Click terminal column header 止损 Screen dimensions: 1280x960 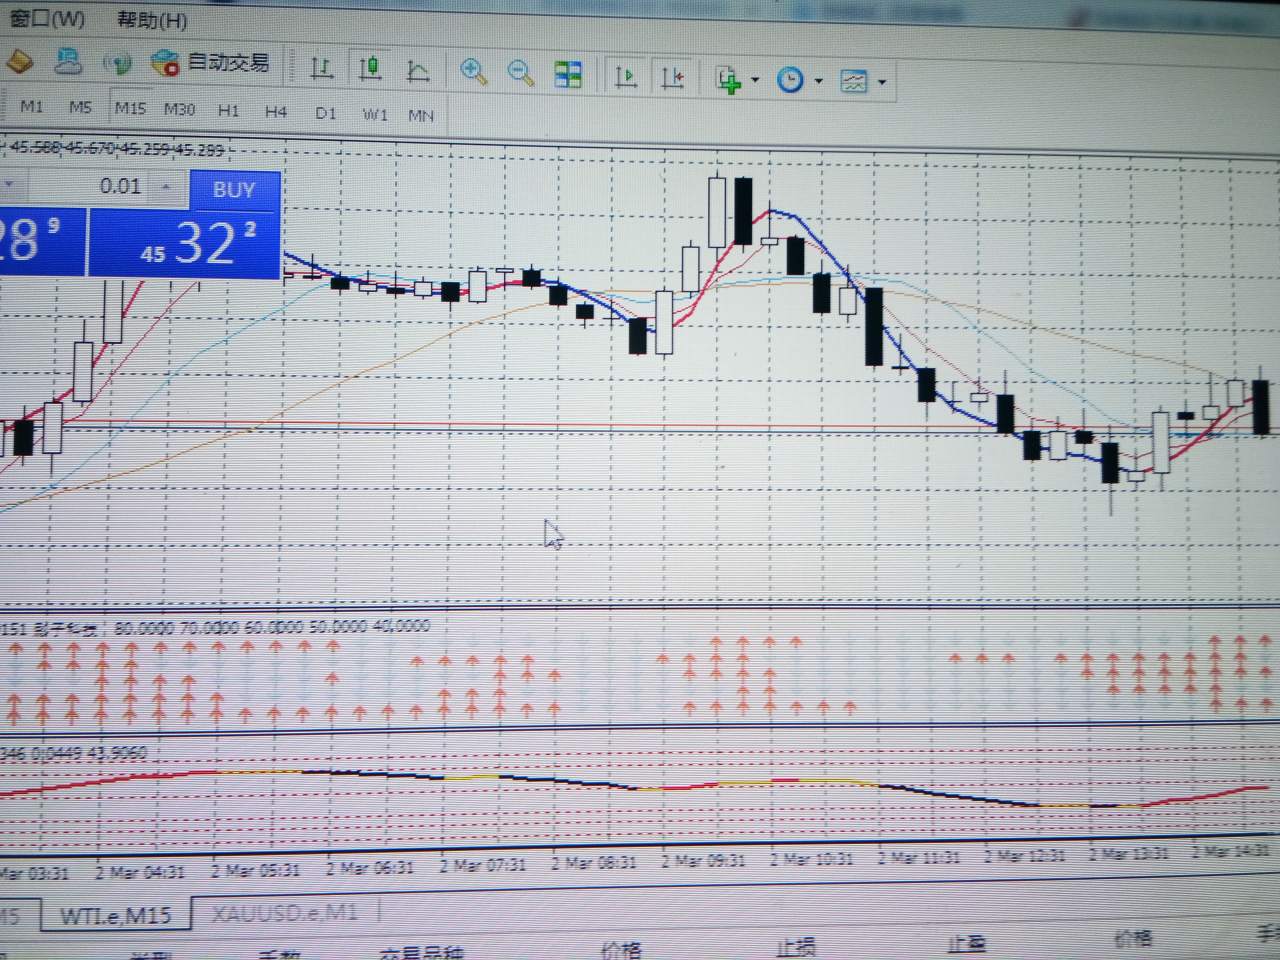[796, 946]
